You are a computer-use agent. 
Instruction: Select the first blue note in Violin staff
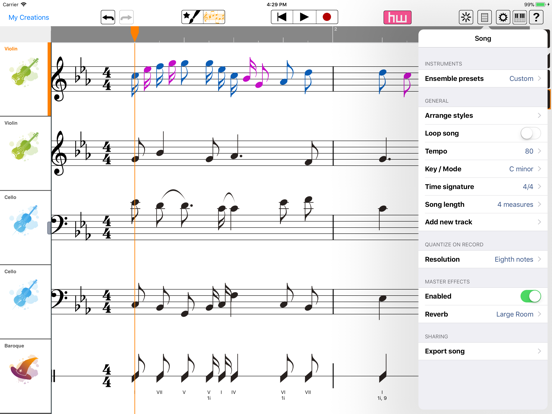point(135,84)
